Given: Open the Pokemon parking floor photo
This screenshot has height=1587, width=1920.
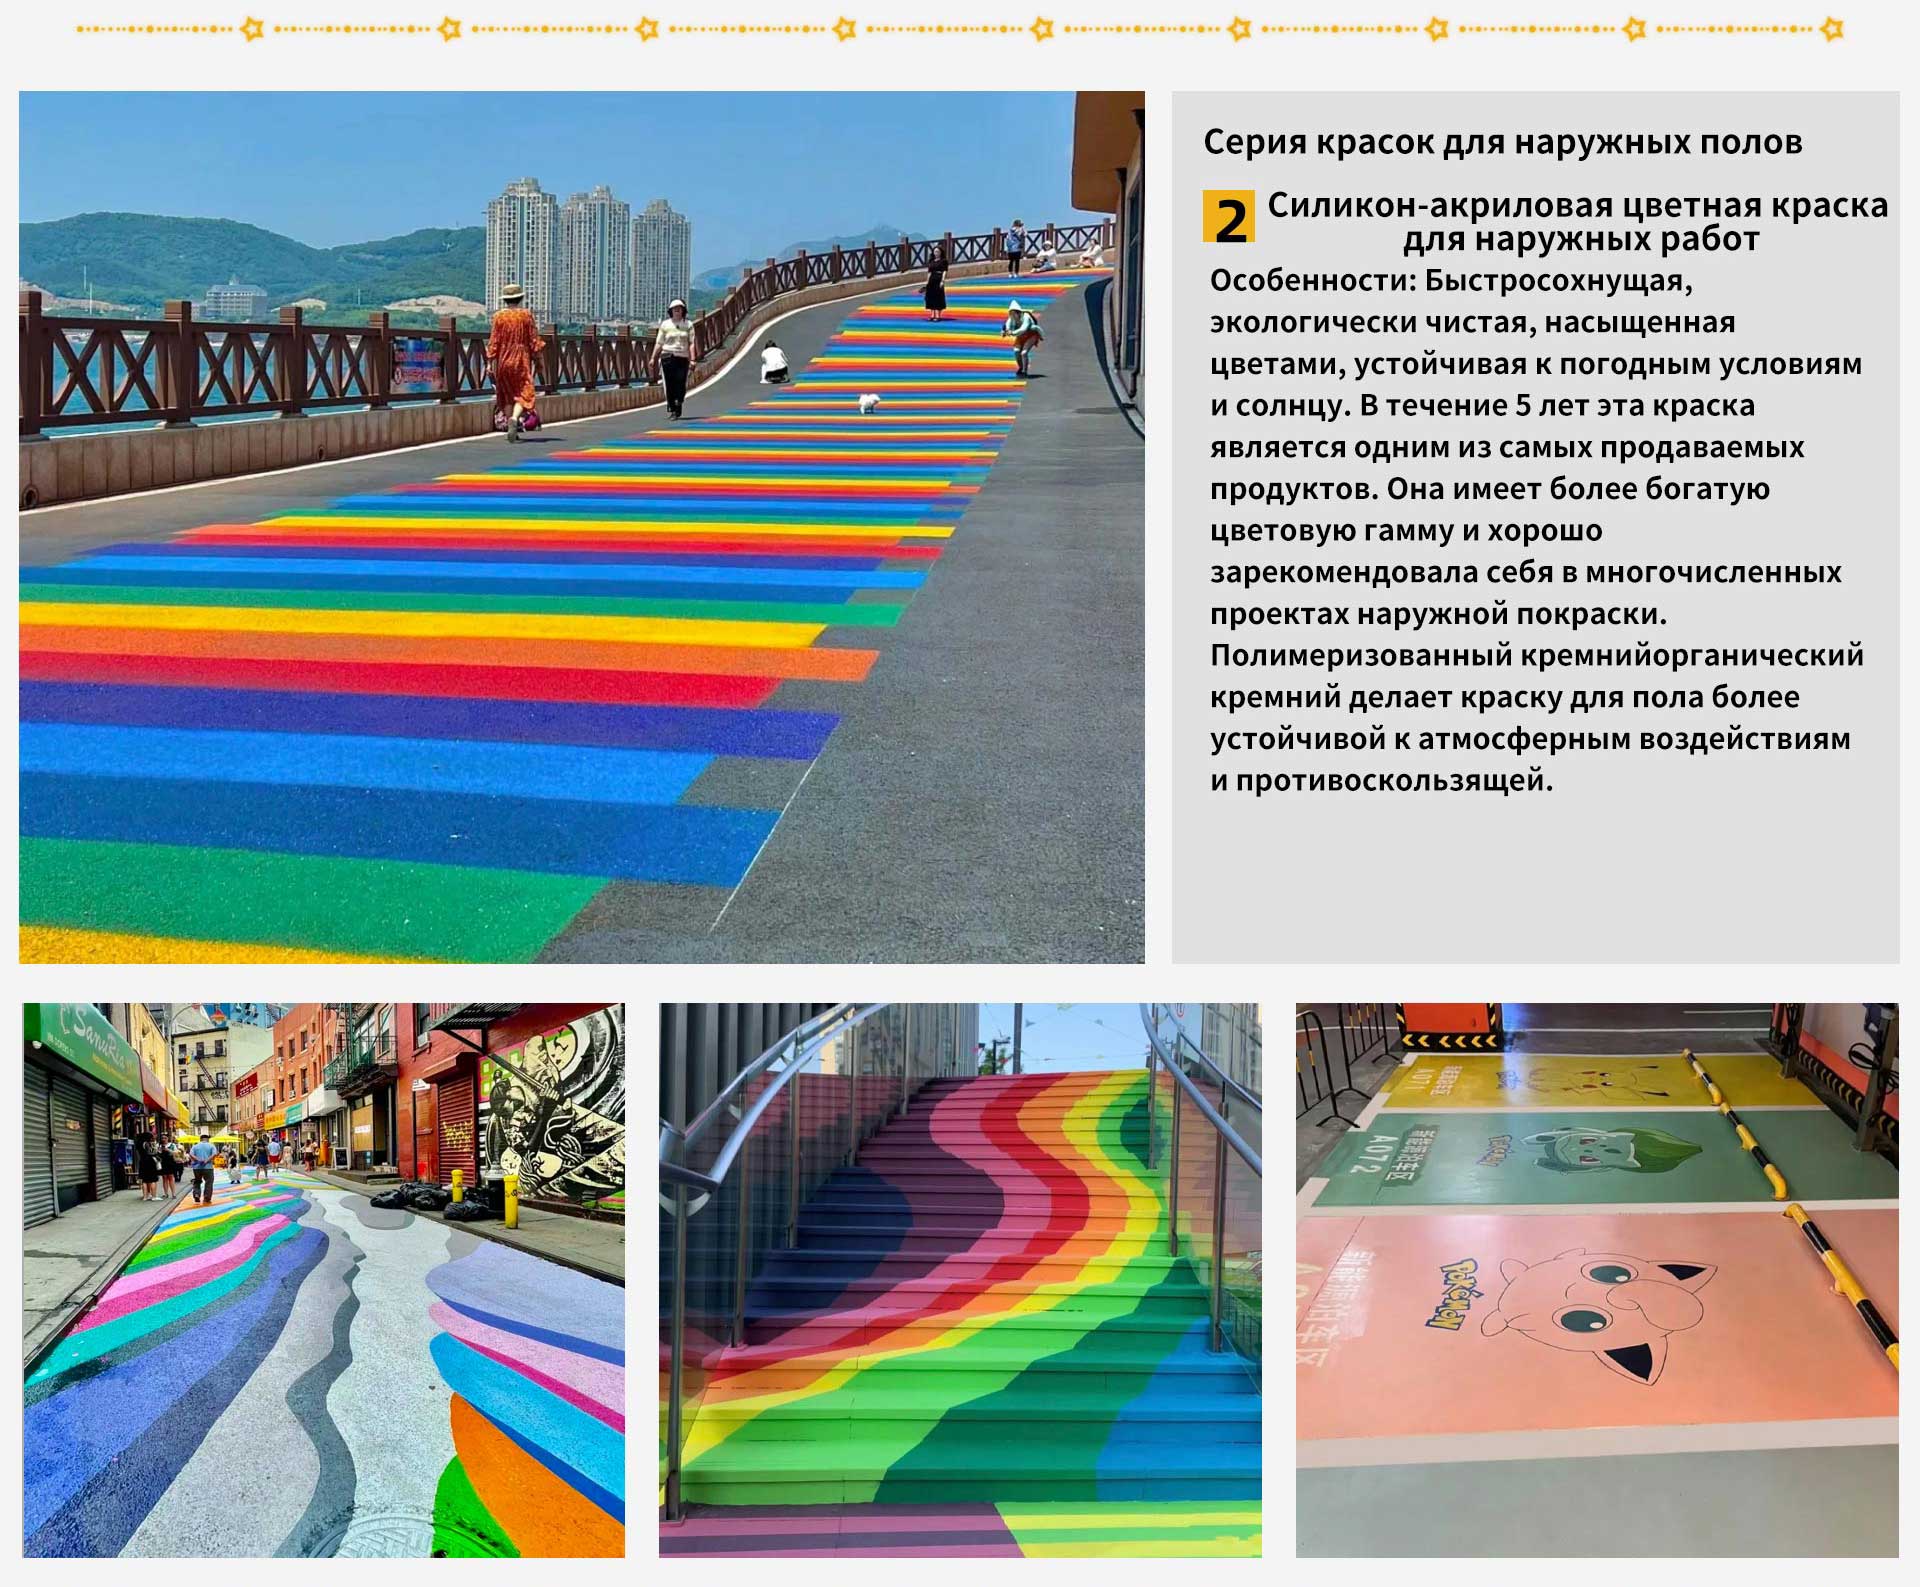Looking at the screenshot, I should (1596, 1279).
